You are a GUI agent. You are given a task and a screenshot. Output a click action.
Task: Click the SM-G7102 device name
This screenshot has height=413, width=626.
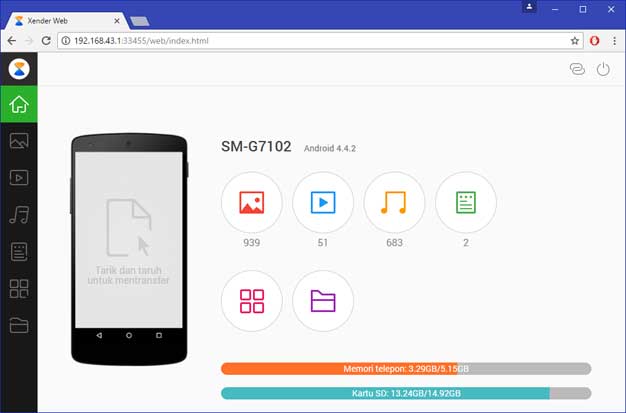point(256,147)
